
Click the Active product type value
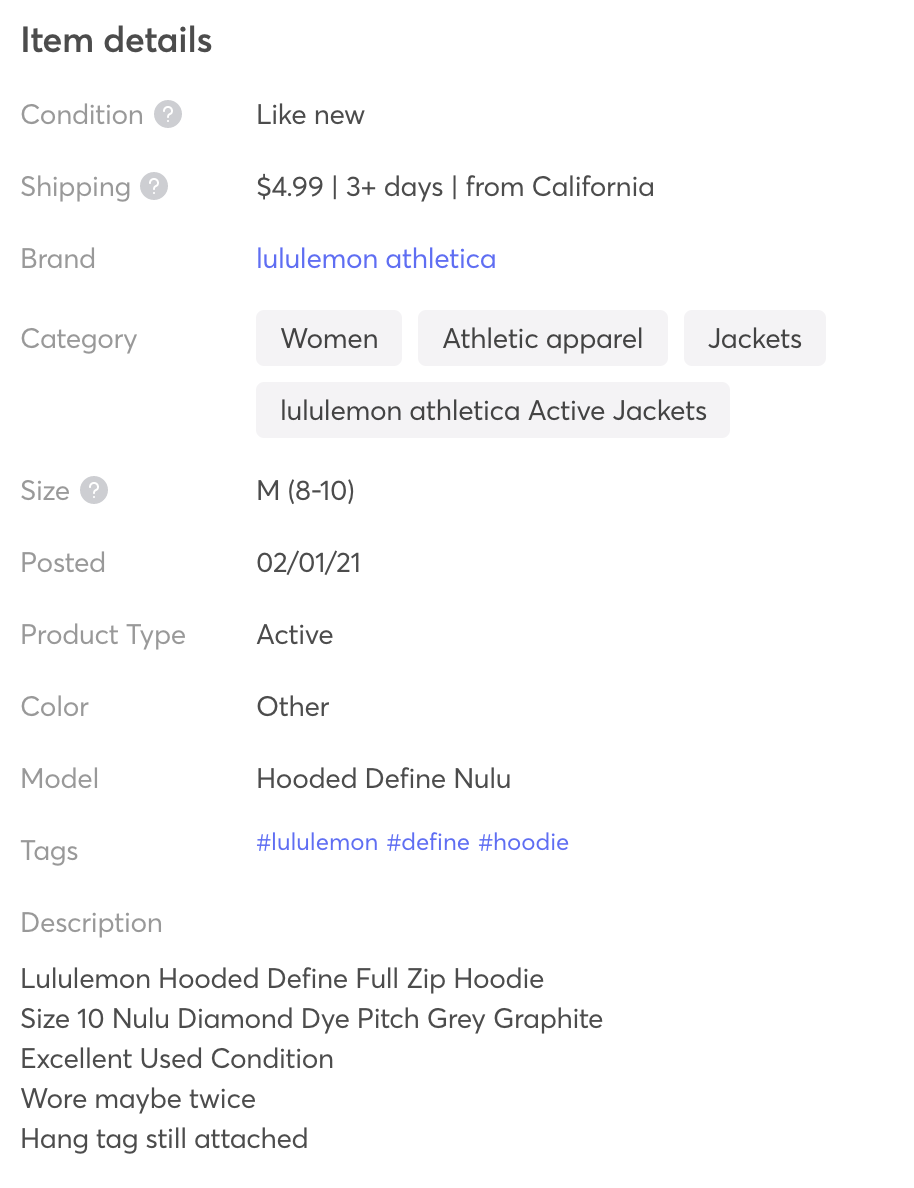pyautogui.click(x=294, y=634)
